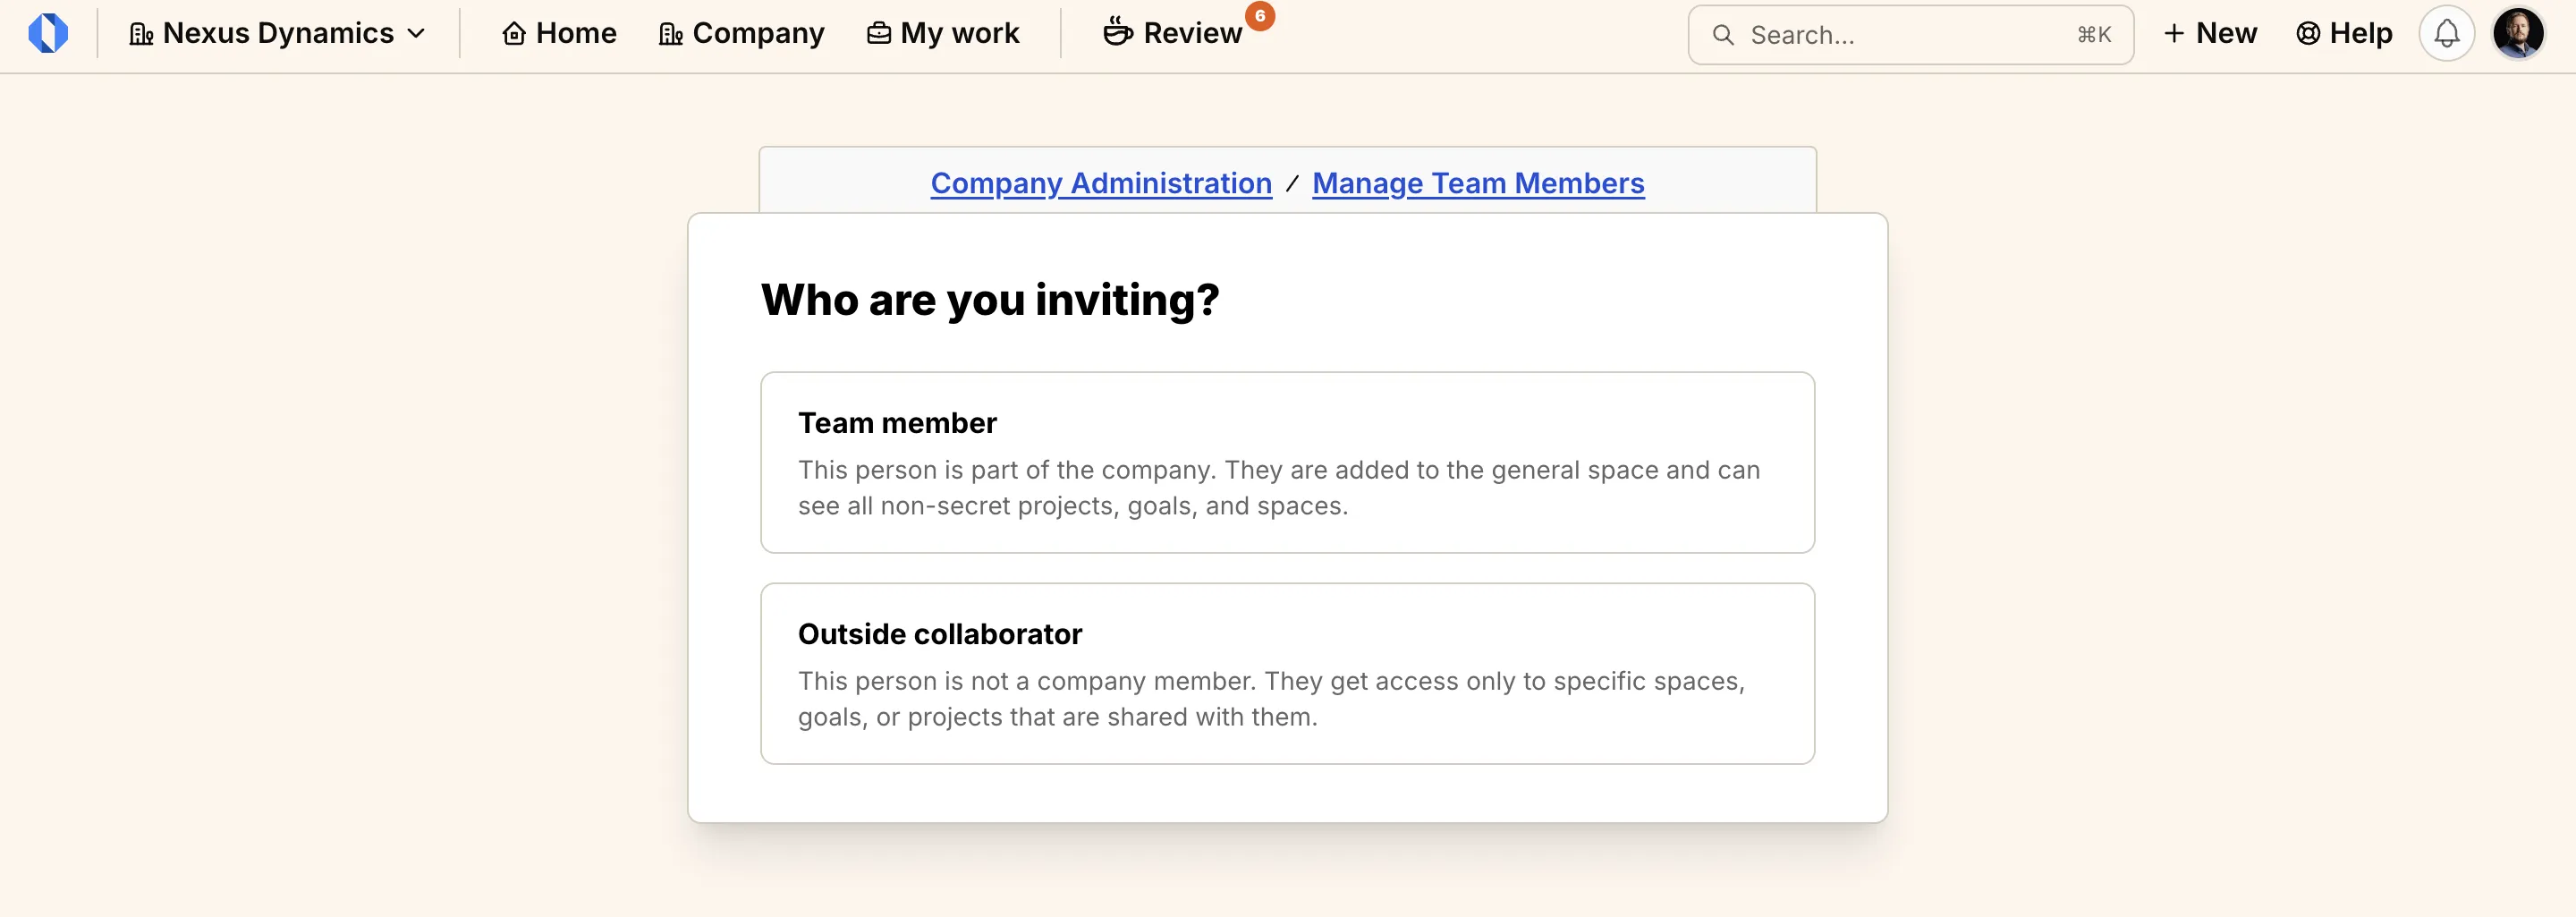Click the orange Review count badge
Viewport: 2576px width, 917px height.
pyautogui.click(x=1260, y=16)
